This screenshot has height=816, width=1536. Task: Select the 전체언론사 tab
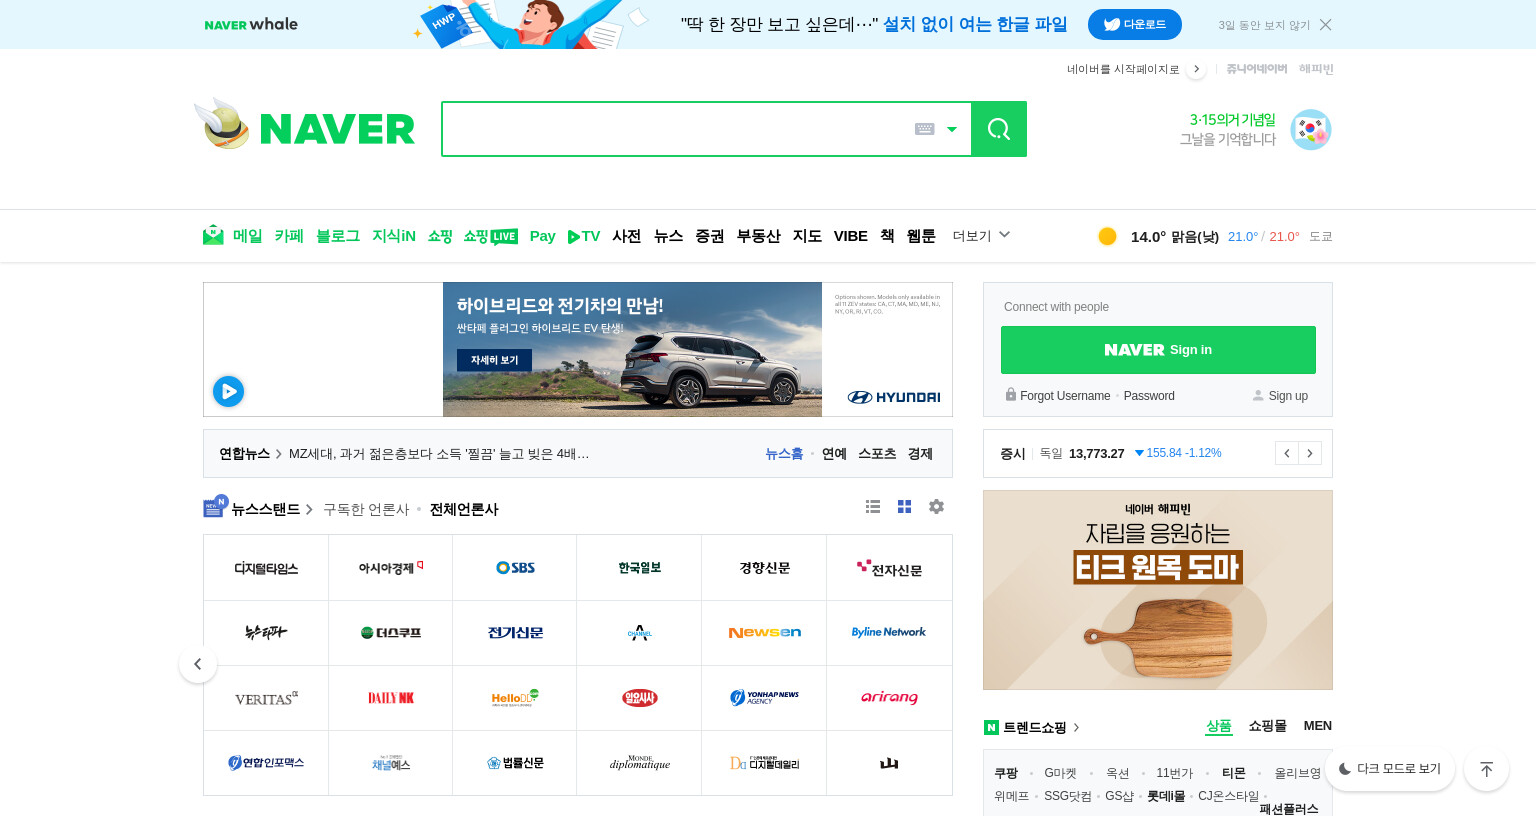click(464, 509)
